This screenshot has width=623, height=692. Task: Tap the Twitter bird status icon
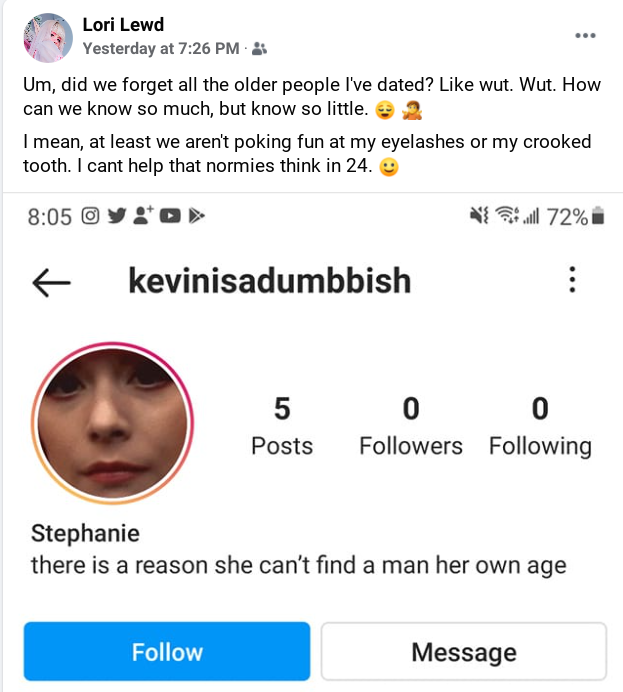117,216
